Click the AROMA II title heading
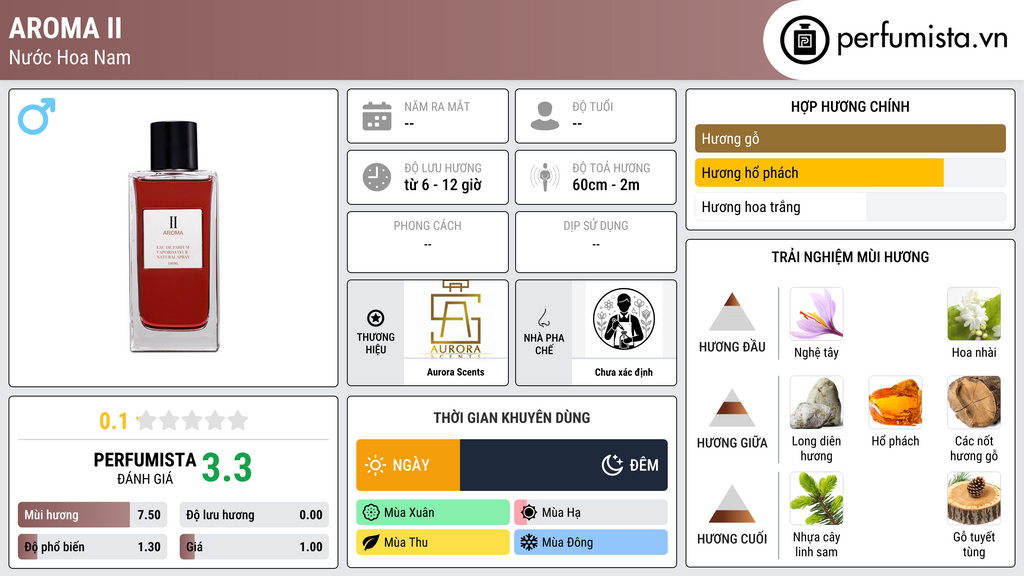1024x576 pixels. [x=65, y=28]
